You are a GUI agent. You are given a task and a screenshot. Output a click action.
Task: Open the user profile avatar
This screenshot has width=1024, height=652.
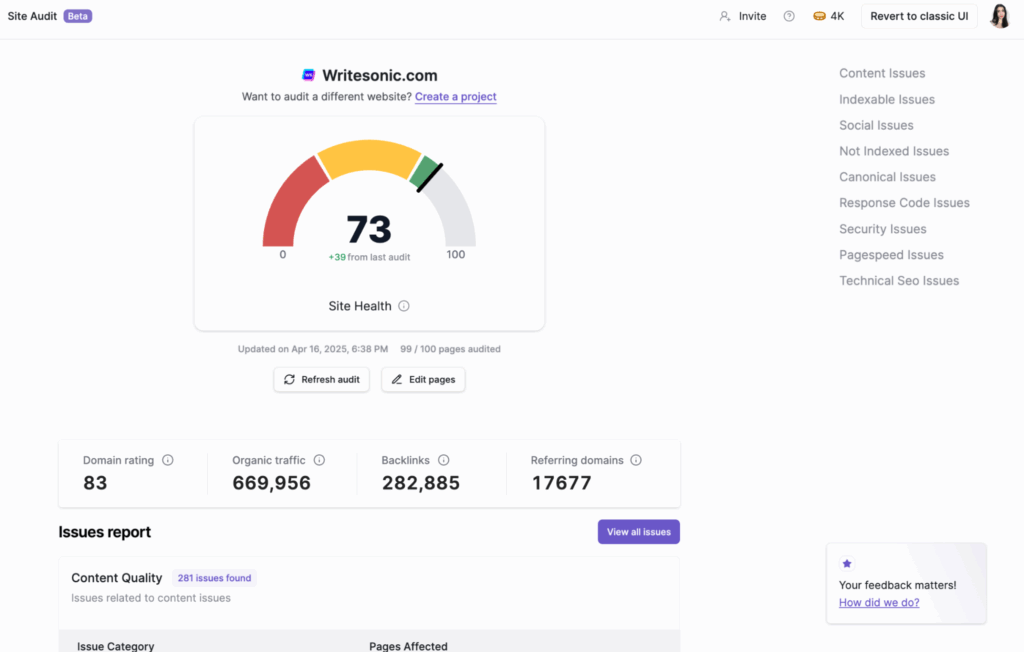[1000, 16]
